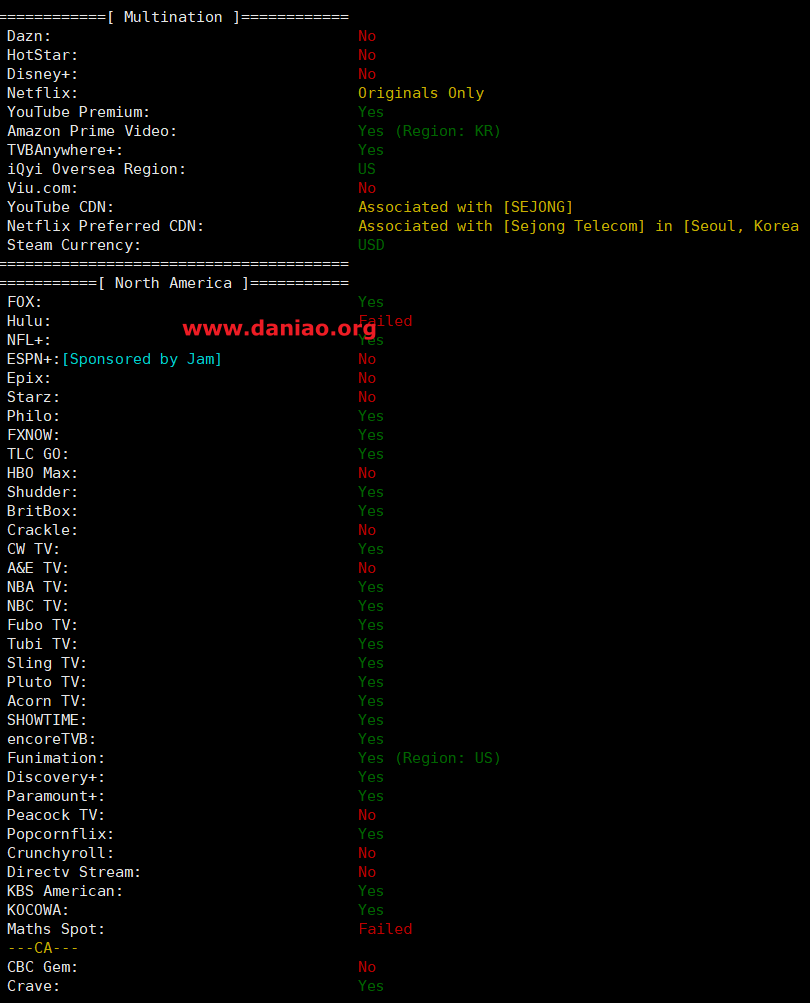Click the 'NBA TV:' row label

tap(38, 587)
